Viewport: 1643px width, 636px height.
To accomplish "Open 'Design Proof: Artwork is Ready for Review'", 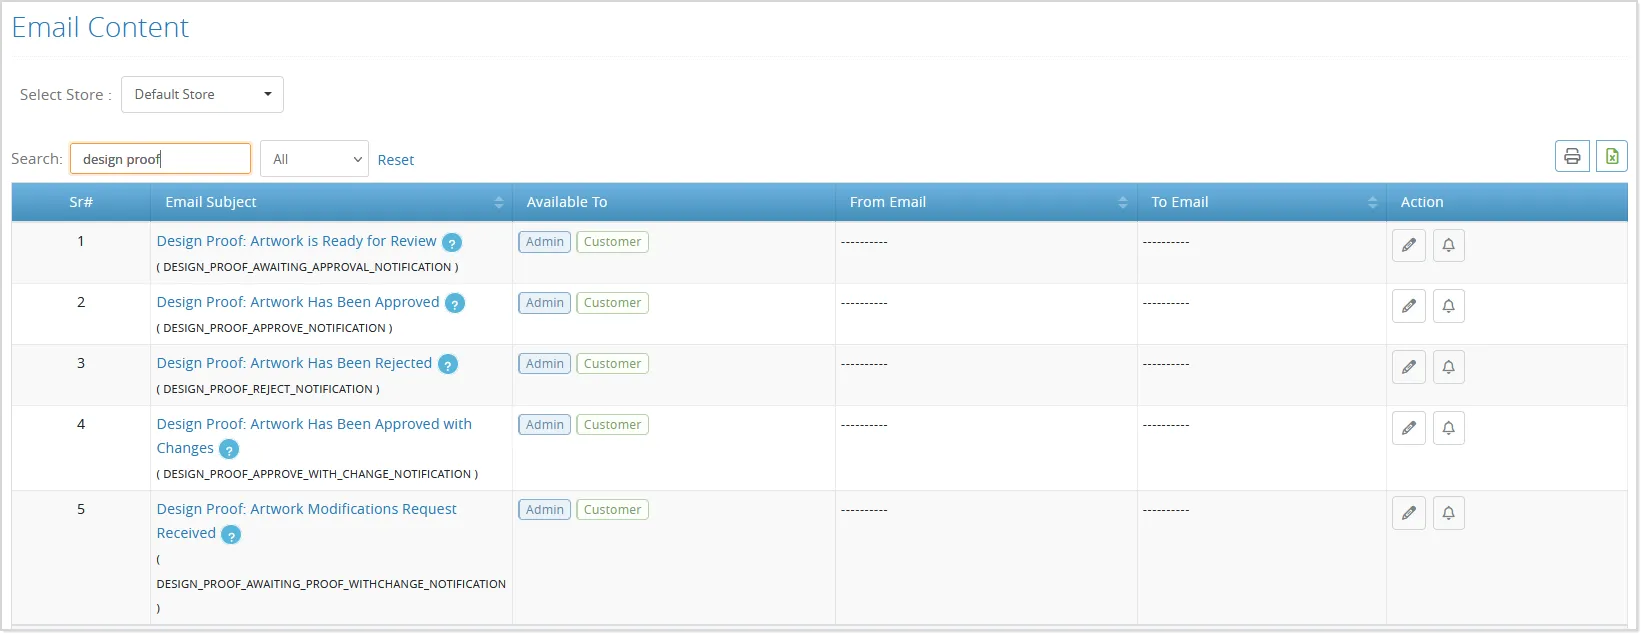I will click(x=296, y=241).
